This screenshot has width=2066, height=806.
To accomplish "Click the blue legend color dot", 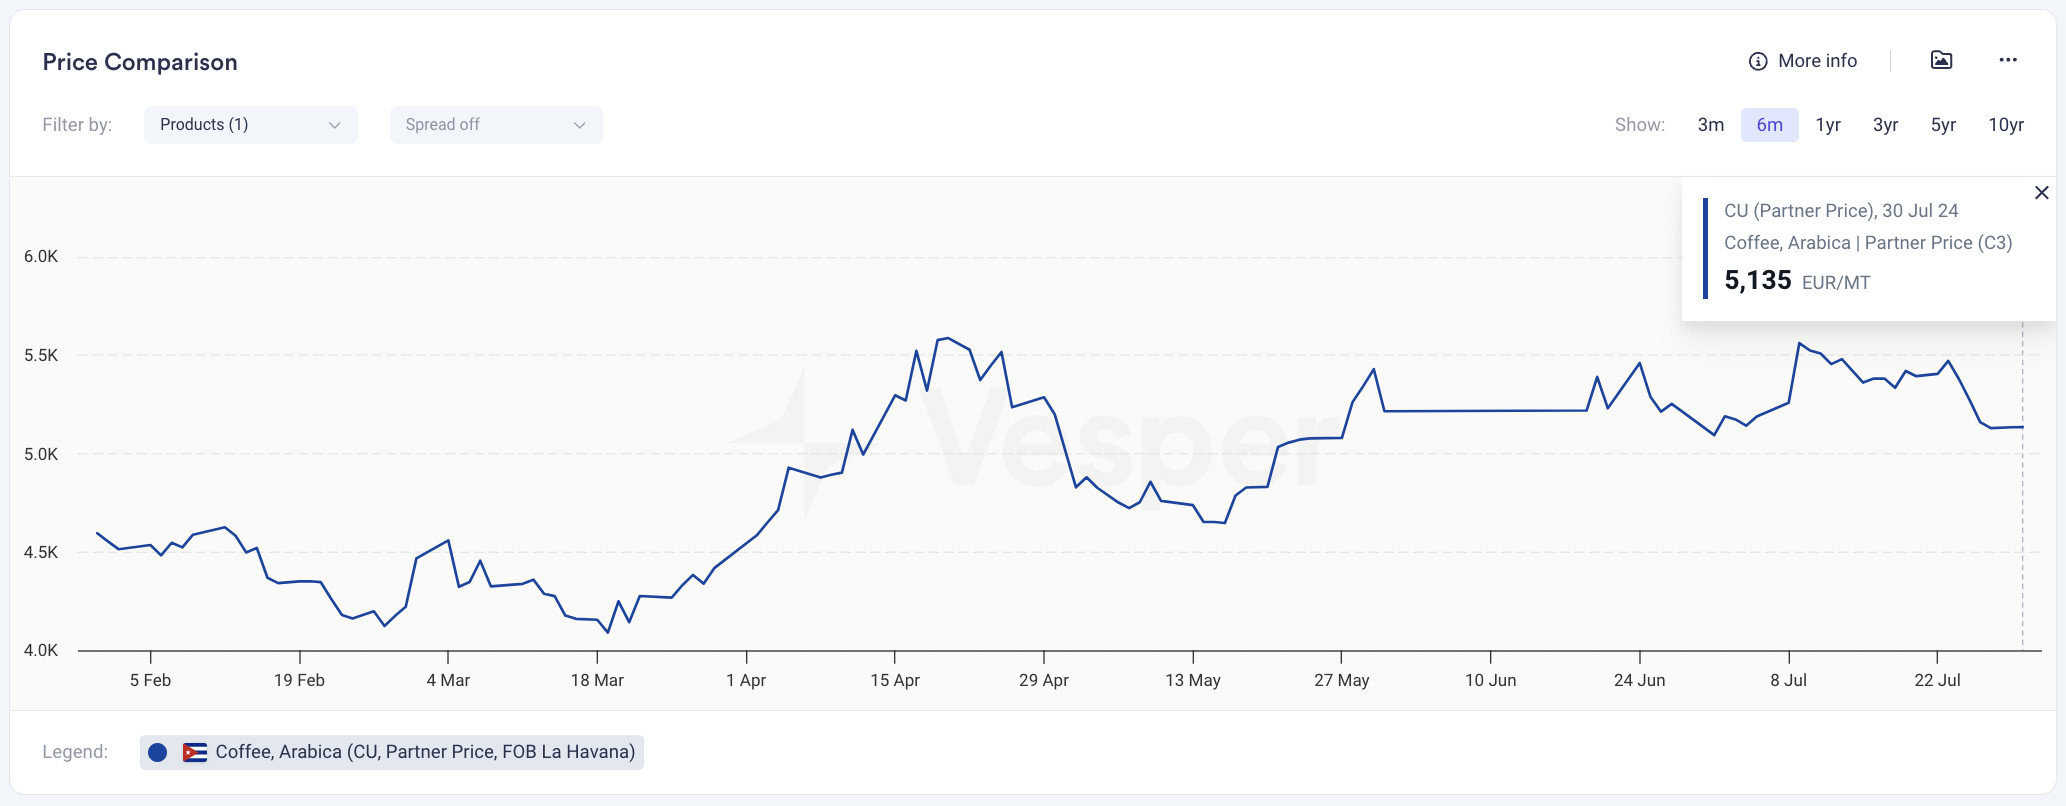I will [157, 752].
